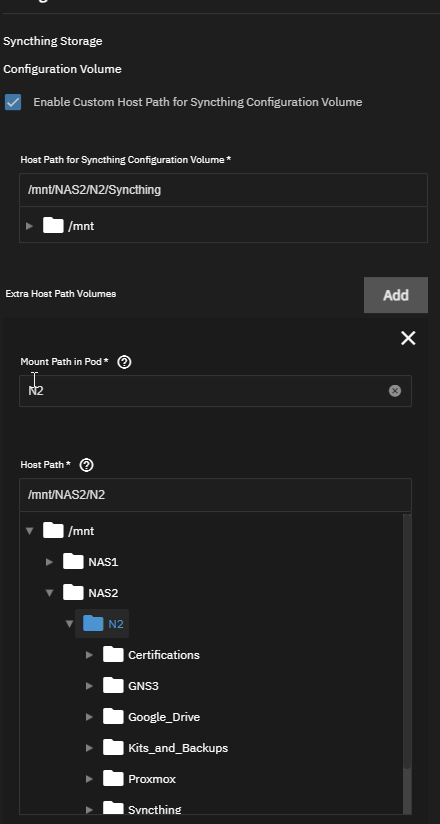The image size is (440, 824).
Task: Expand the GNS3 folder node
Action: 89,686
